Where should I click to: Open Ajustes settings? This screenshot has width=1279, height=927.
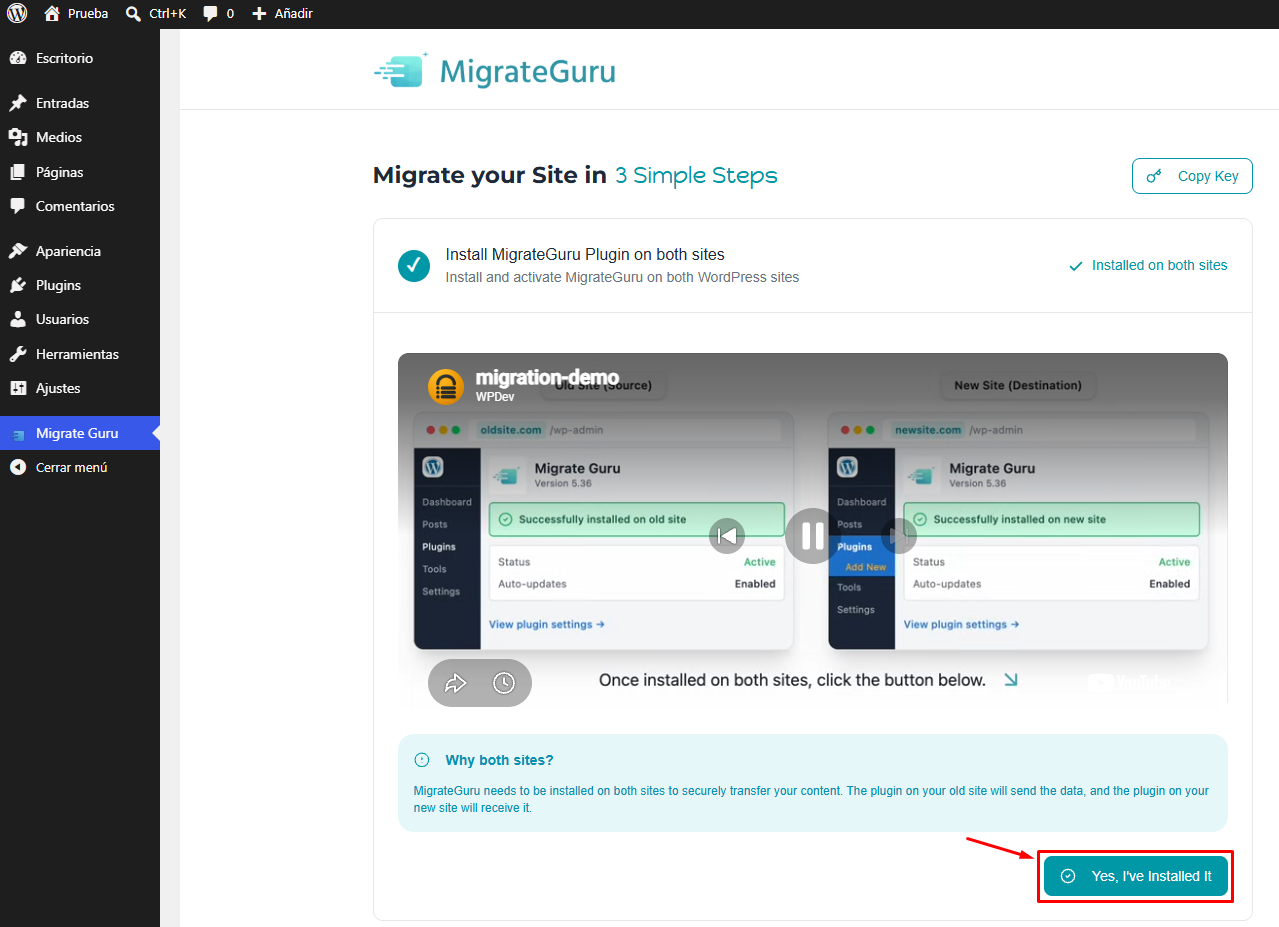80,388
